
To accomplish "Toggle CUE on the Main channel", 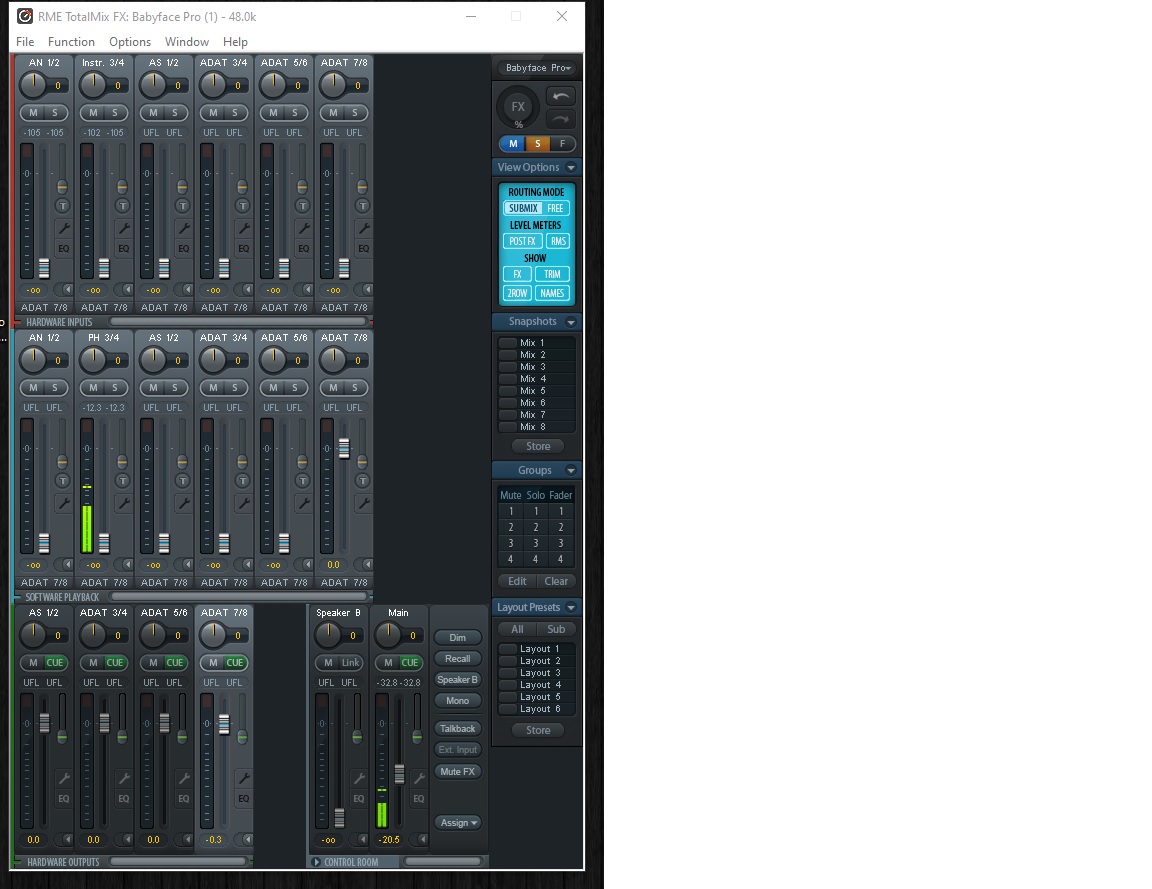I will (410, 662).
